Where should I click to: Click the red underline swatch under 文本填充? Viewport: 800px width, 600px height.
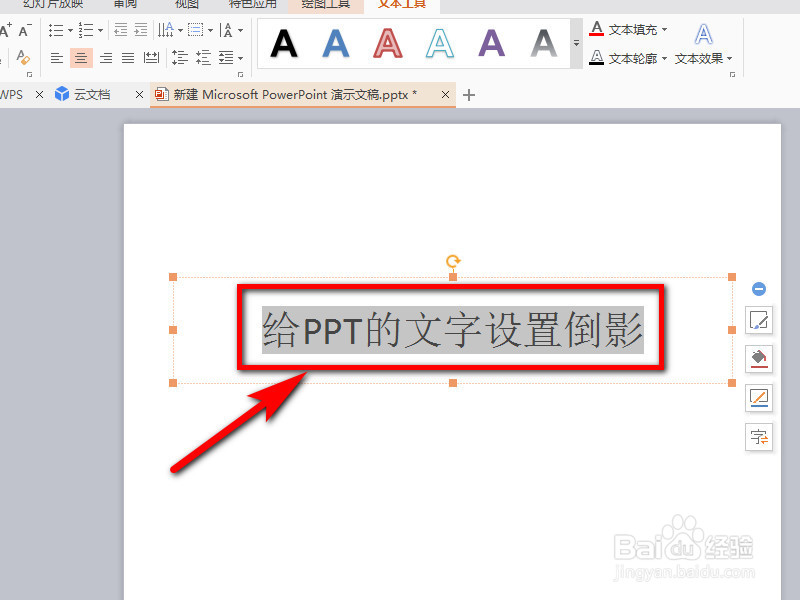[597, 33]
